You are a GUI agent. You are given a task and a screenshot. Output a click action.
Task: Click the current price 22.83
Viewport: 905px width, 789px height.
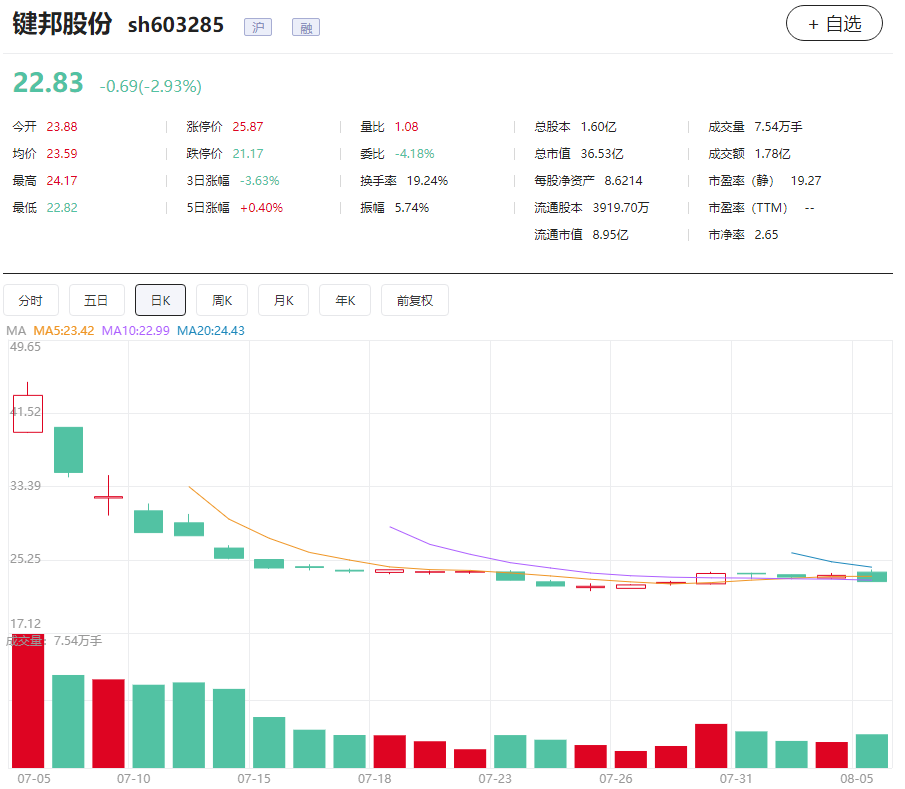coord(48,83)
